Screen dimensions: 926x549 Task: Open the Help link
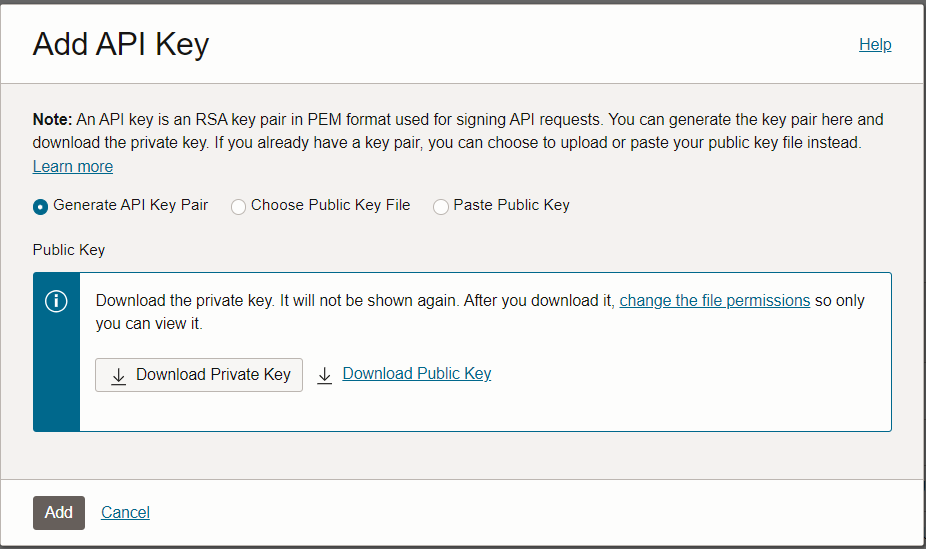pos(875,45)
